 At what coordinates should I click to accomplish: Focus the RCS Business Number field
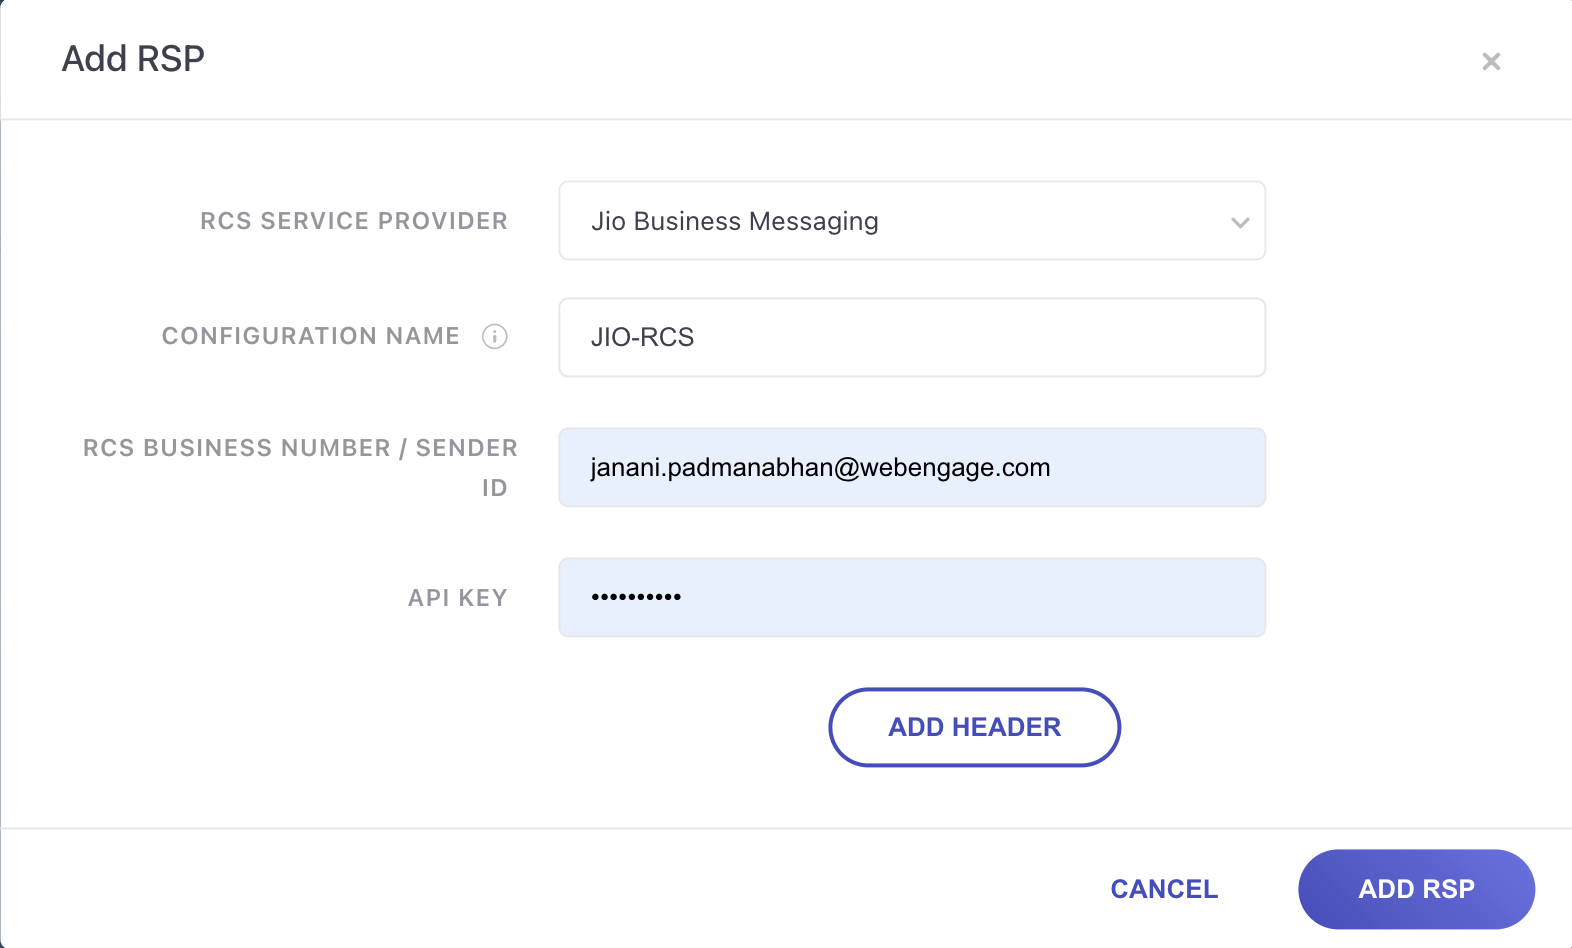[x=912, y=467]
